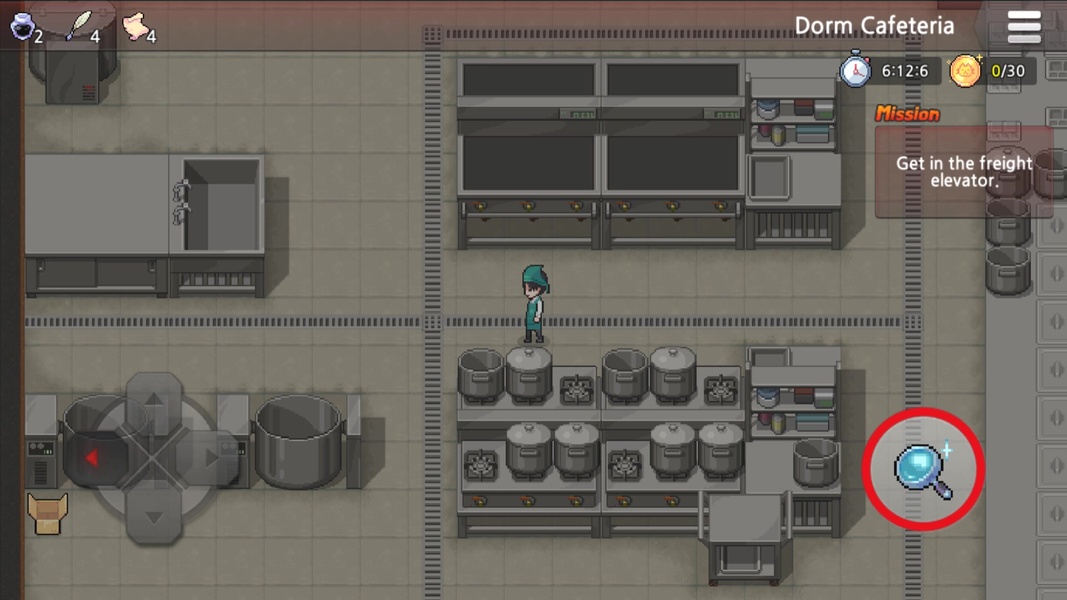Tap the large empty sink basin
The image size is (1067, 600).
220,204
